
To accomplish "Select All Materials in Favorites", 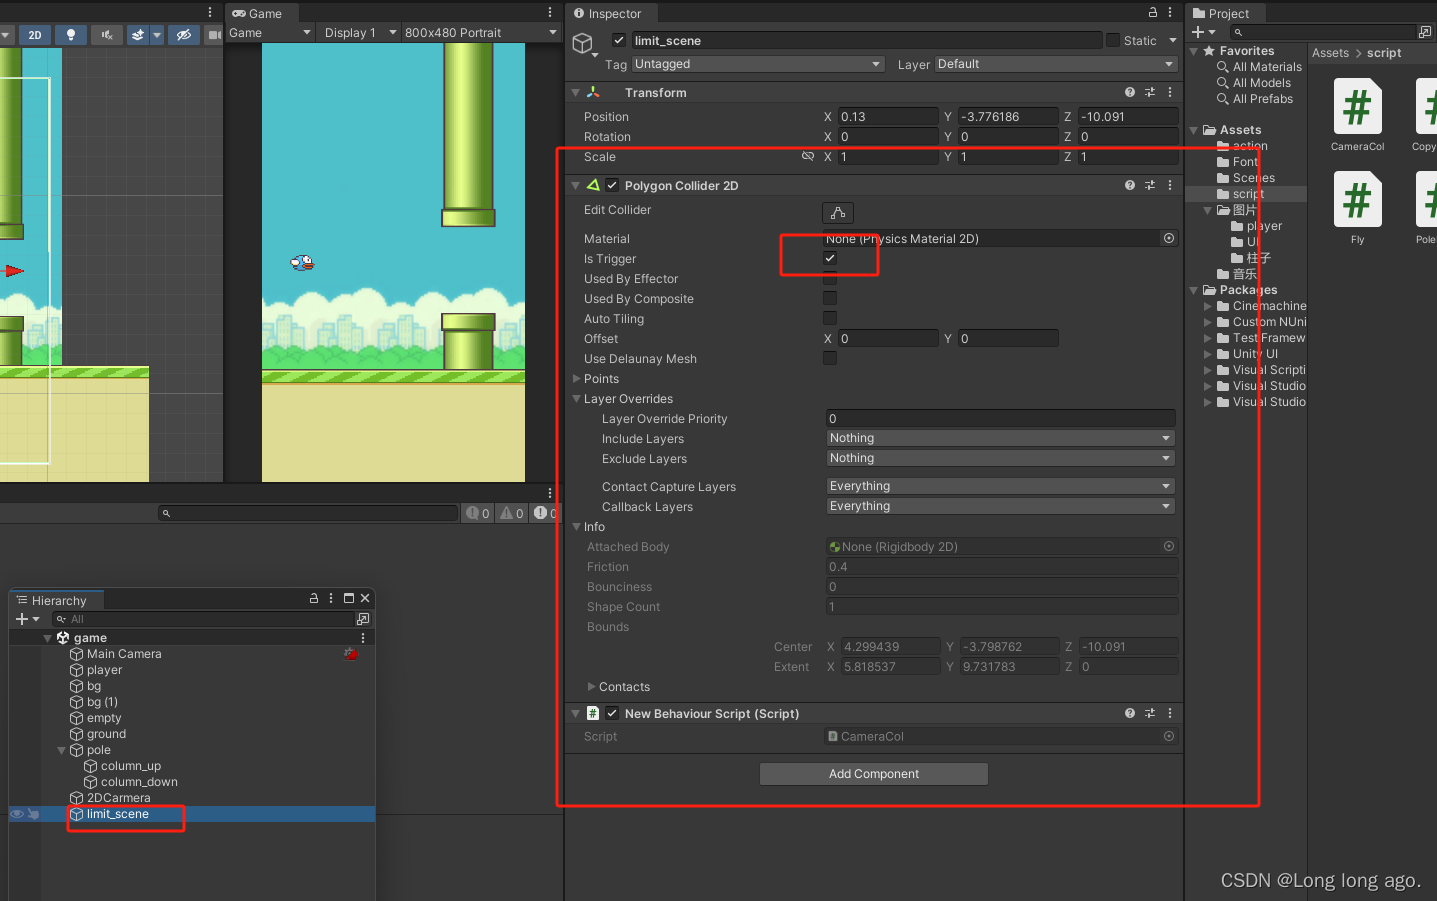I will click(x=1267, y=67).
